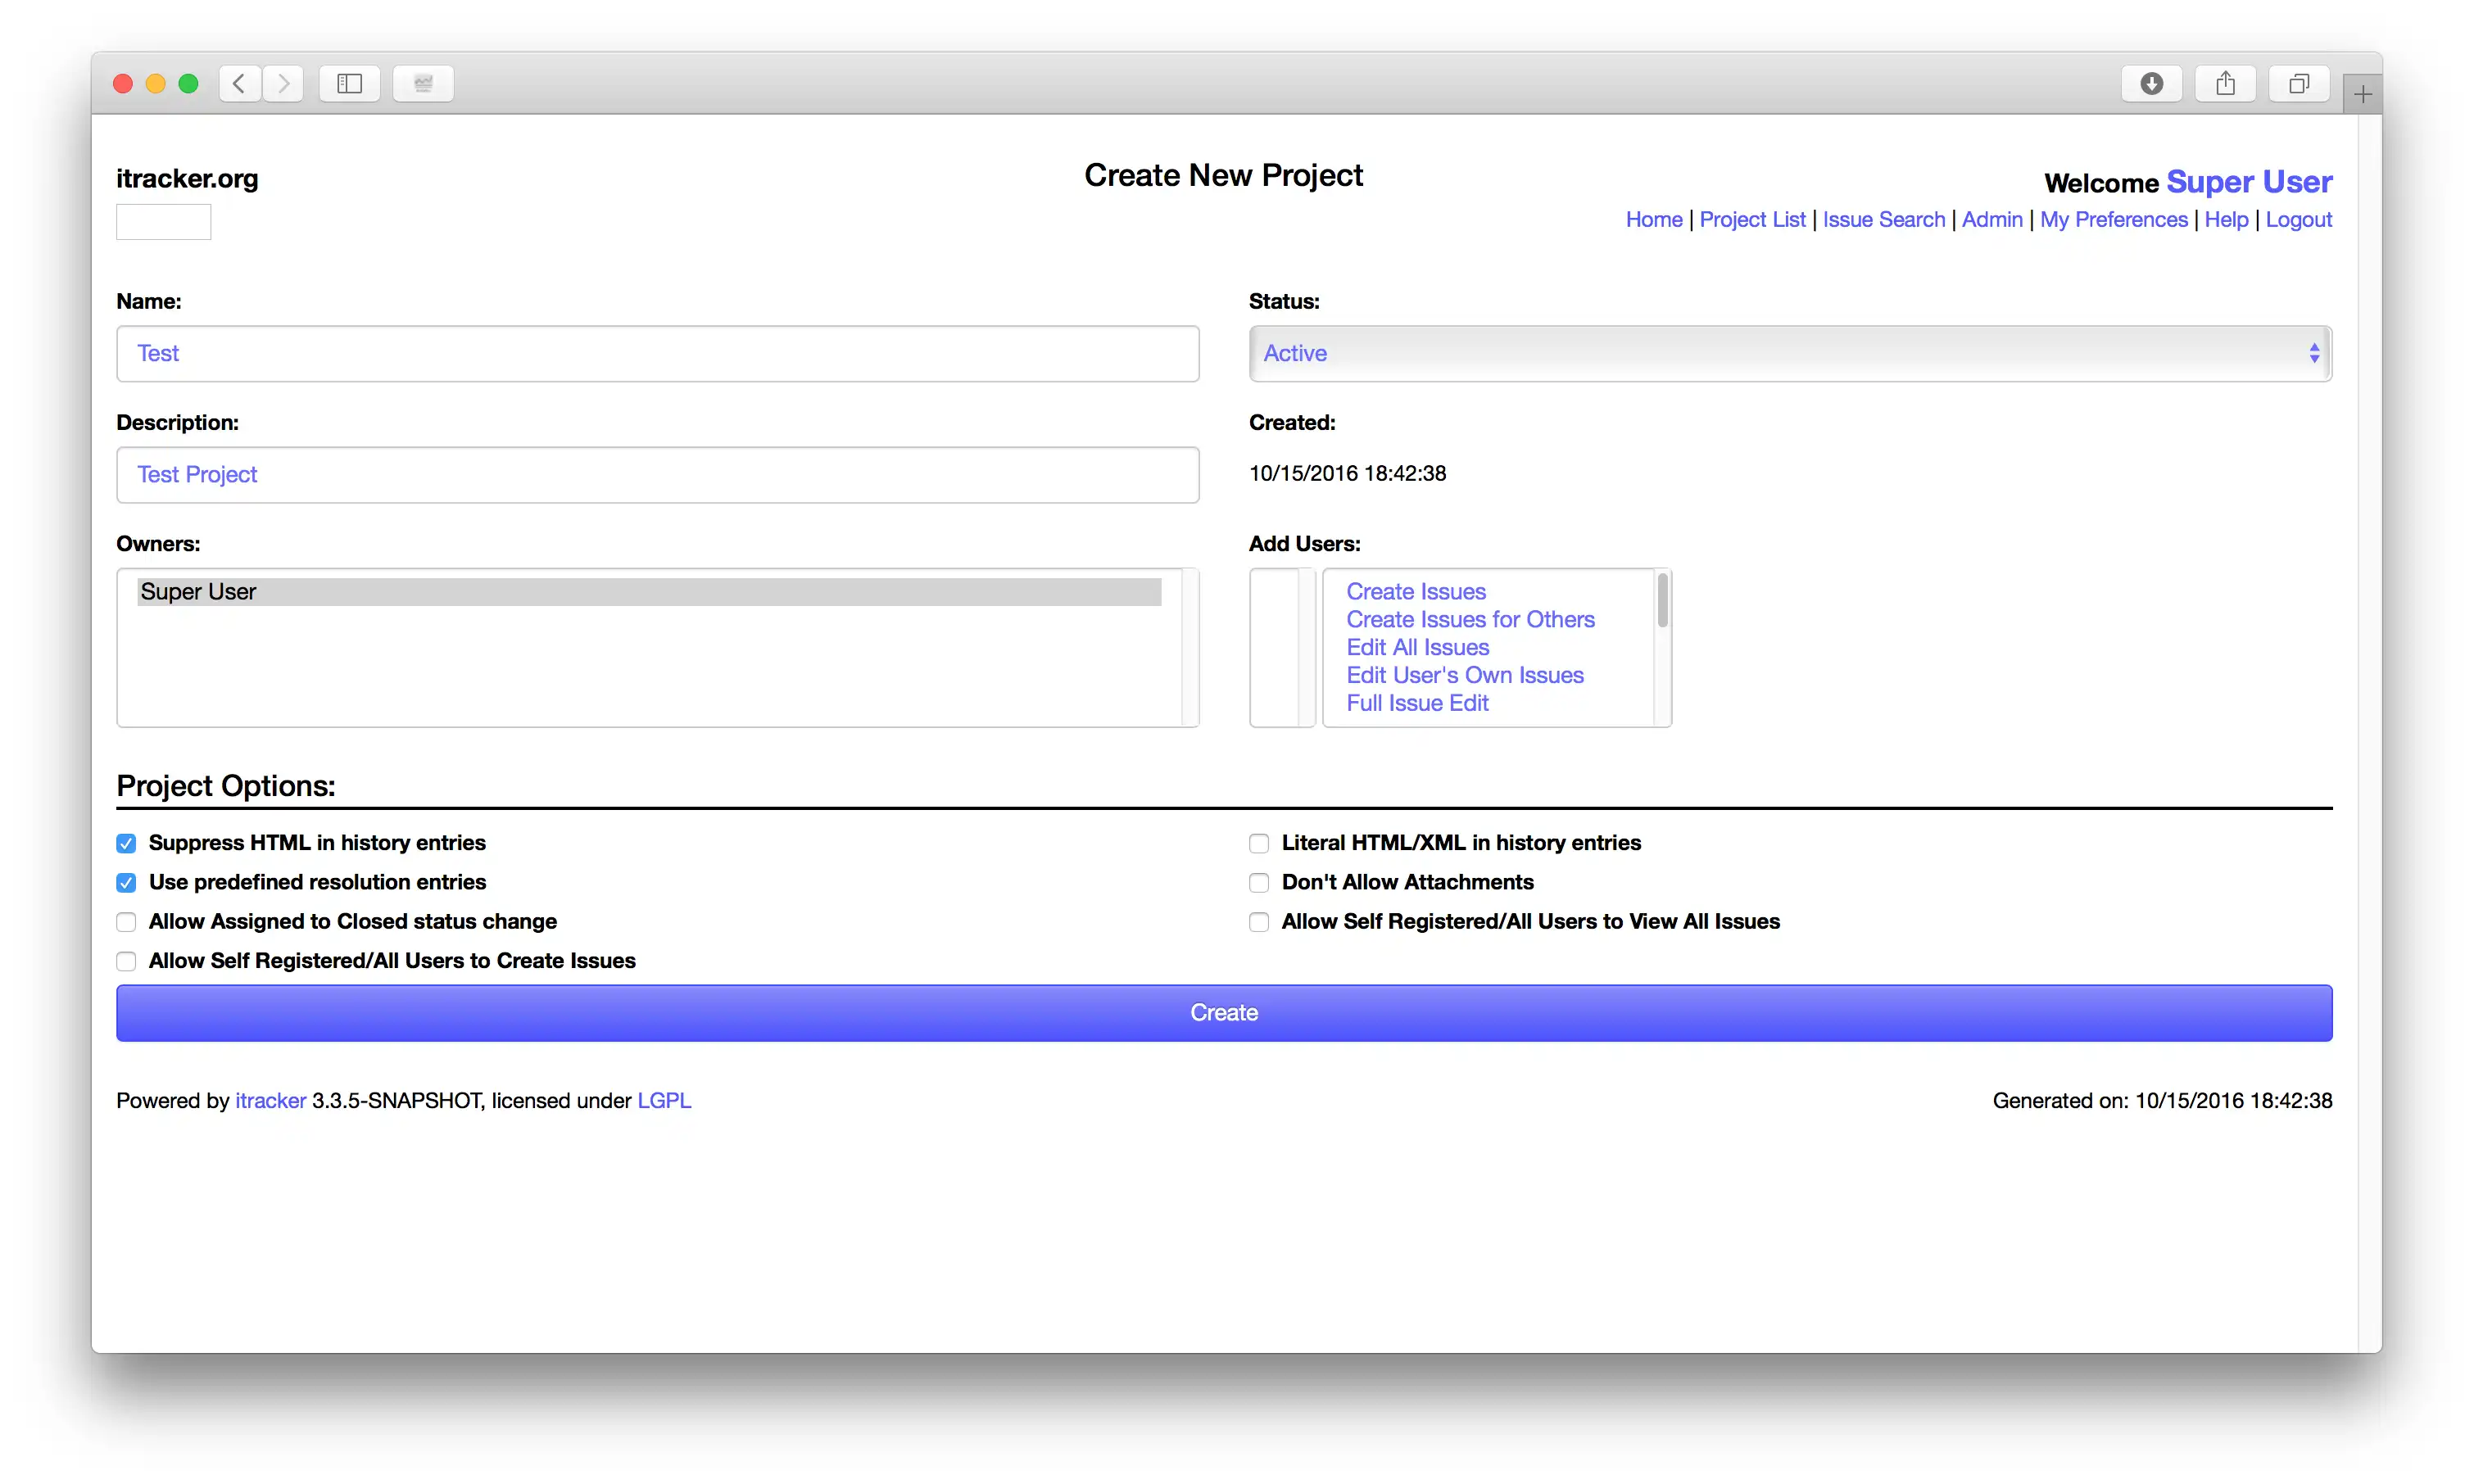Click the sidebar toggle icon
2474x1484 pixels.
point(350,81)
